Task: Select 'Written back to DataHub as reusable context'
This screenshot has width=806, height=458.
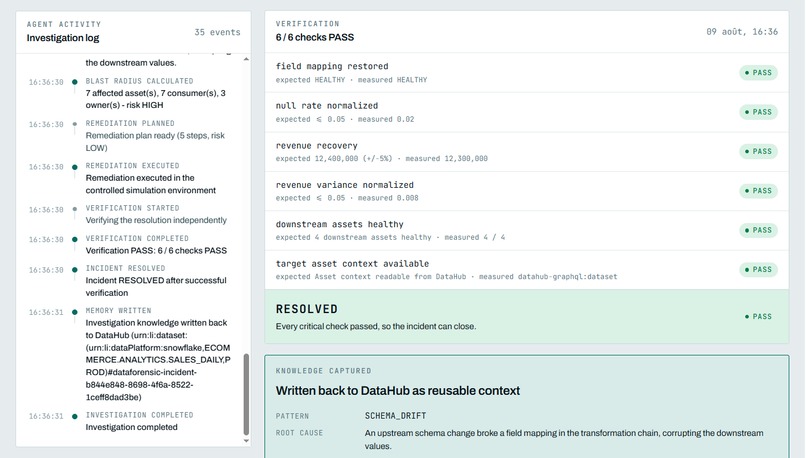Action: click(397, 391)
